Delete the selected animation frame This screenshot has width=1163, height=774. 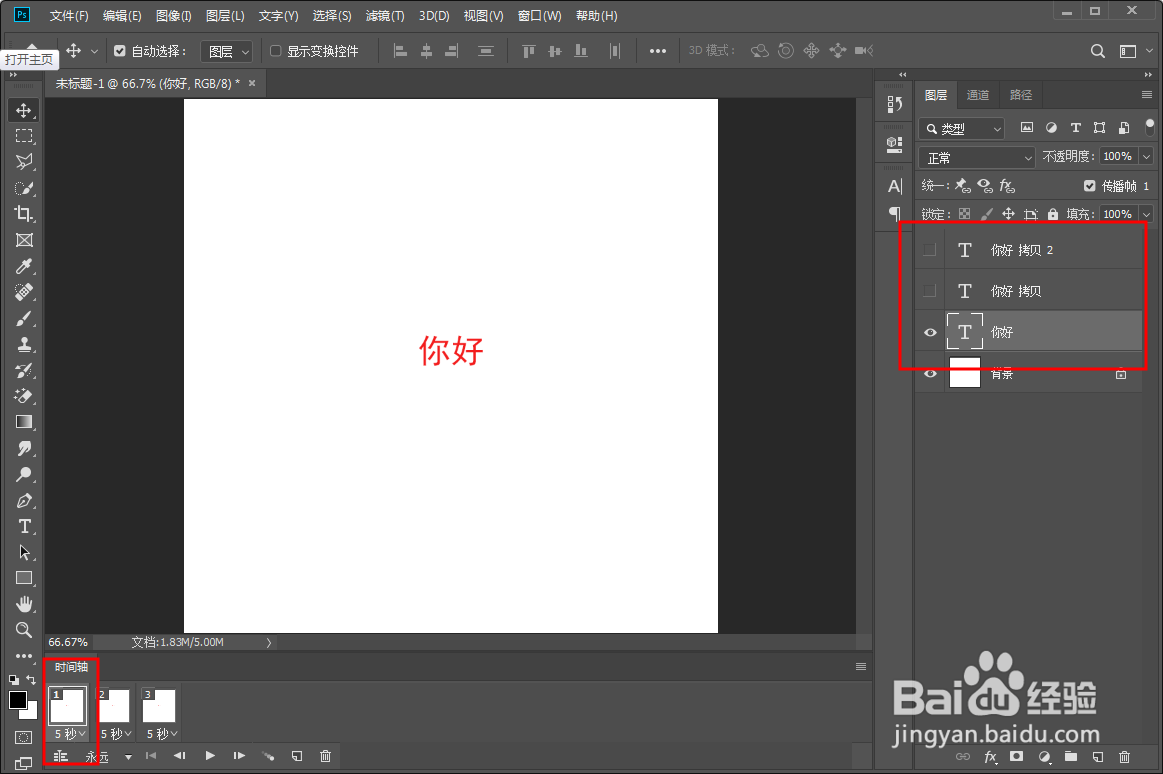(x=325, y=756)
